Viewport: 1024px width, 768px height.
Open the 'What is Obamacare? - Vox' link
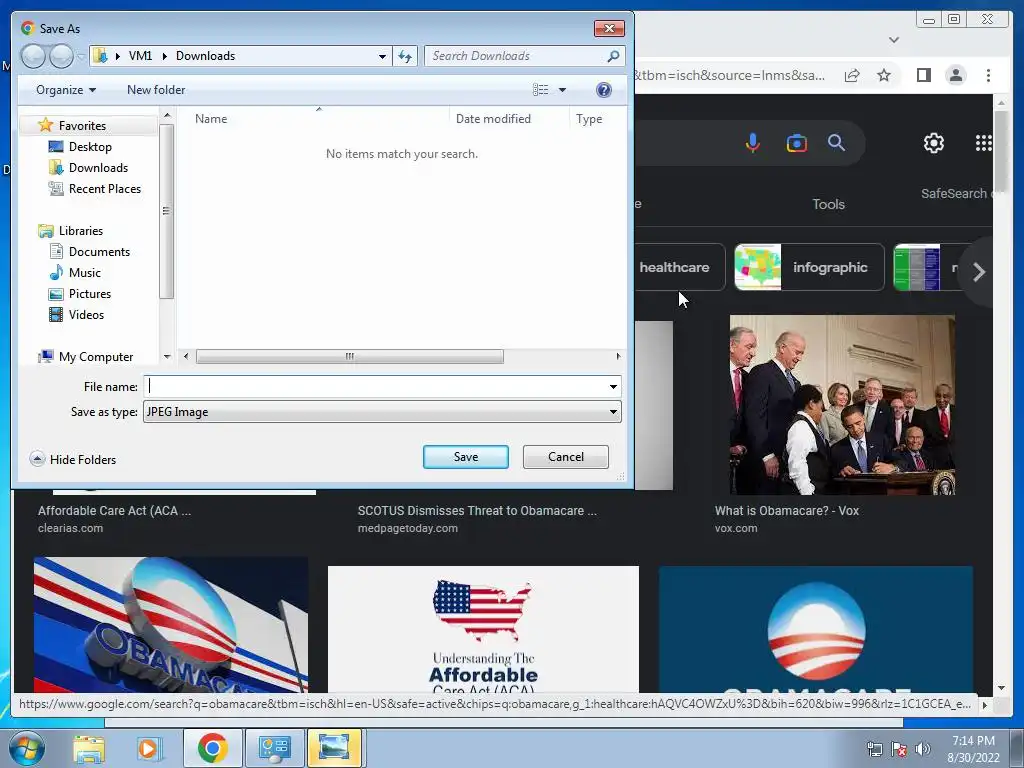[x=786, y=511]
